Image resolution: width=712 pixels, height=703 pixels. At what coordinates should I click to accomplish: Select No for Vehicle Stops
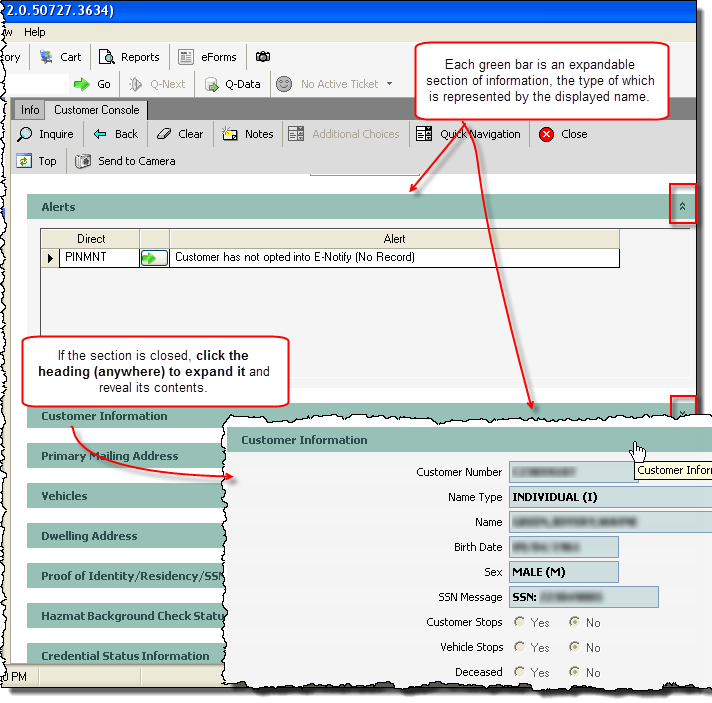tap(574, 647)
